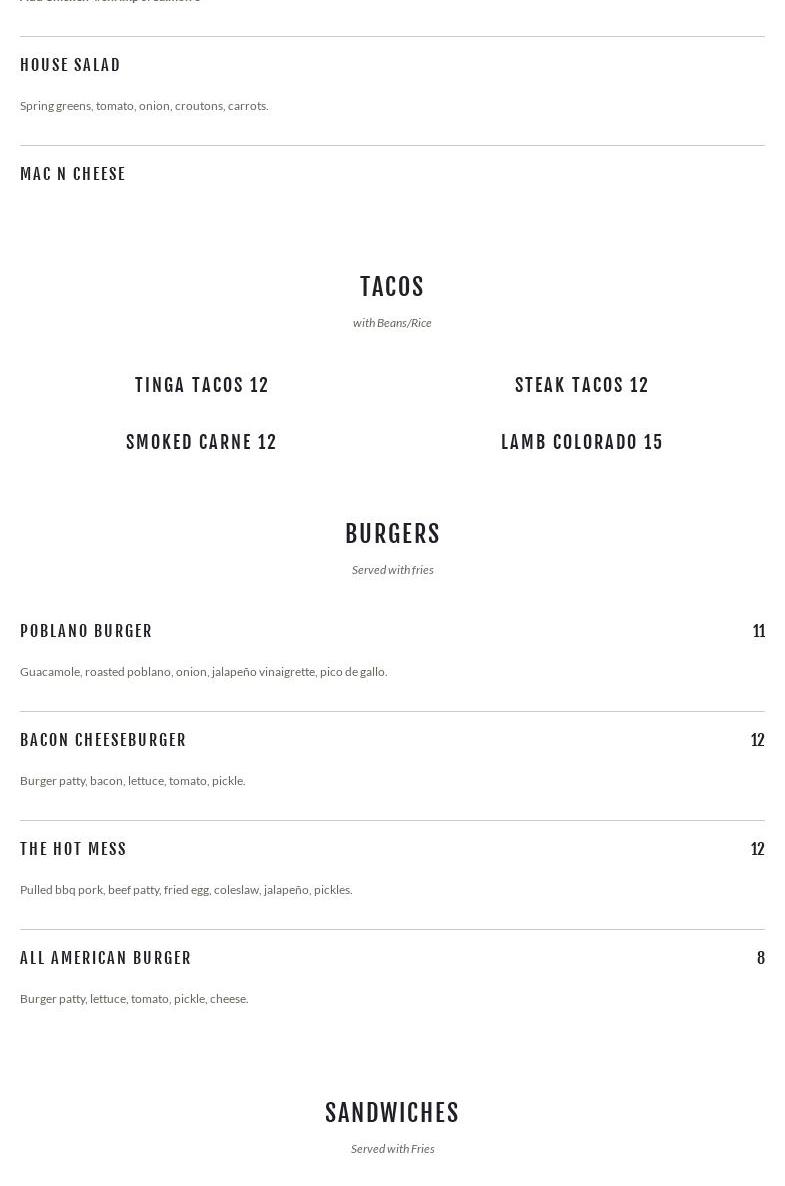Click The Hot Mess price 12

click(757, 849)
